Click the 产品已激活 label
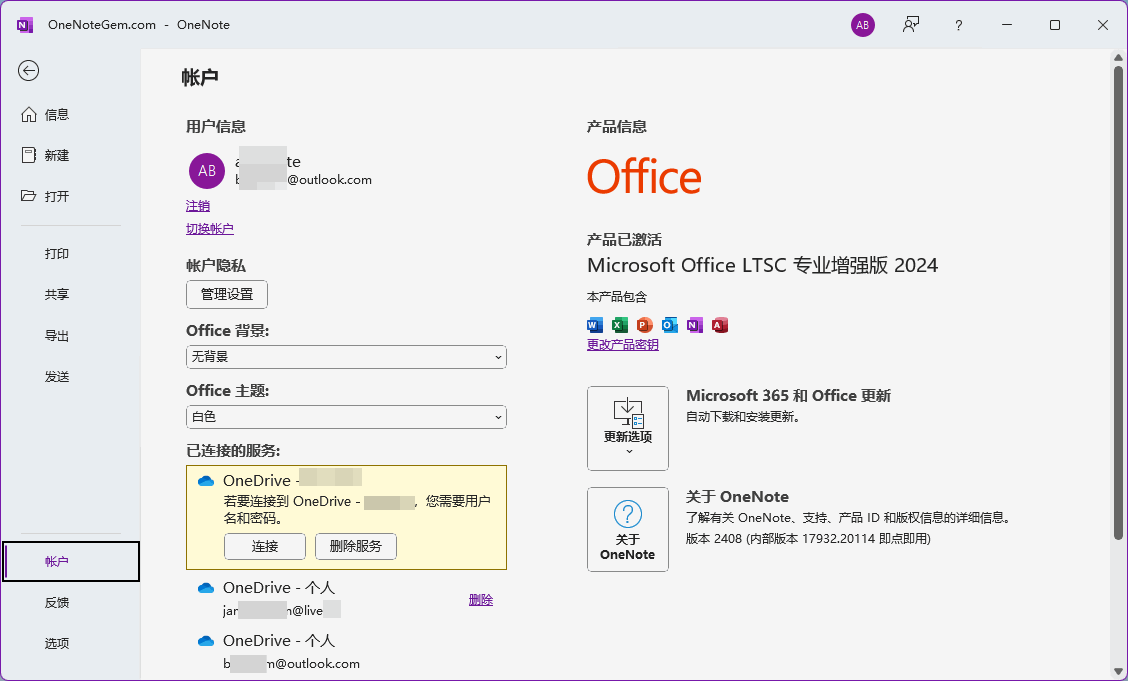Viewport: 1128px width, 681px height. point(624,240)
